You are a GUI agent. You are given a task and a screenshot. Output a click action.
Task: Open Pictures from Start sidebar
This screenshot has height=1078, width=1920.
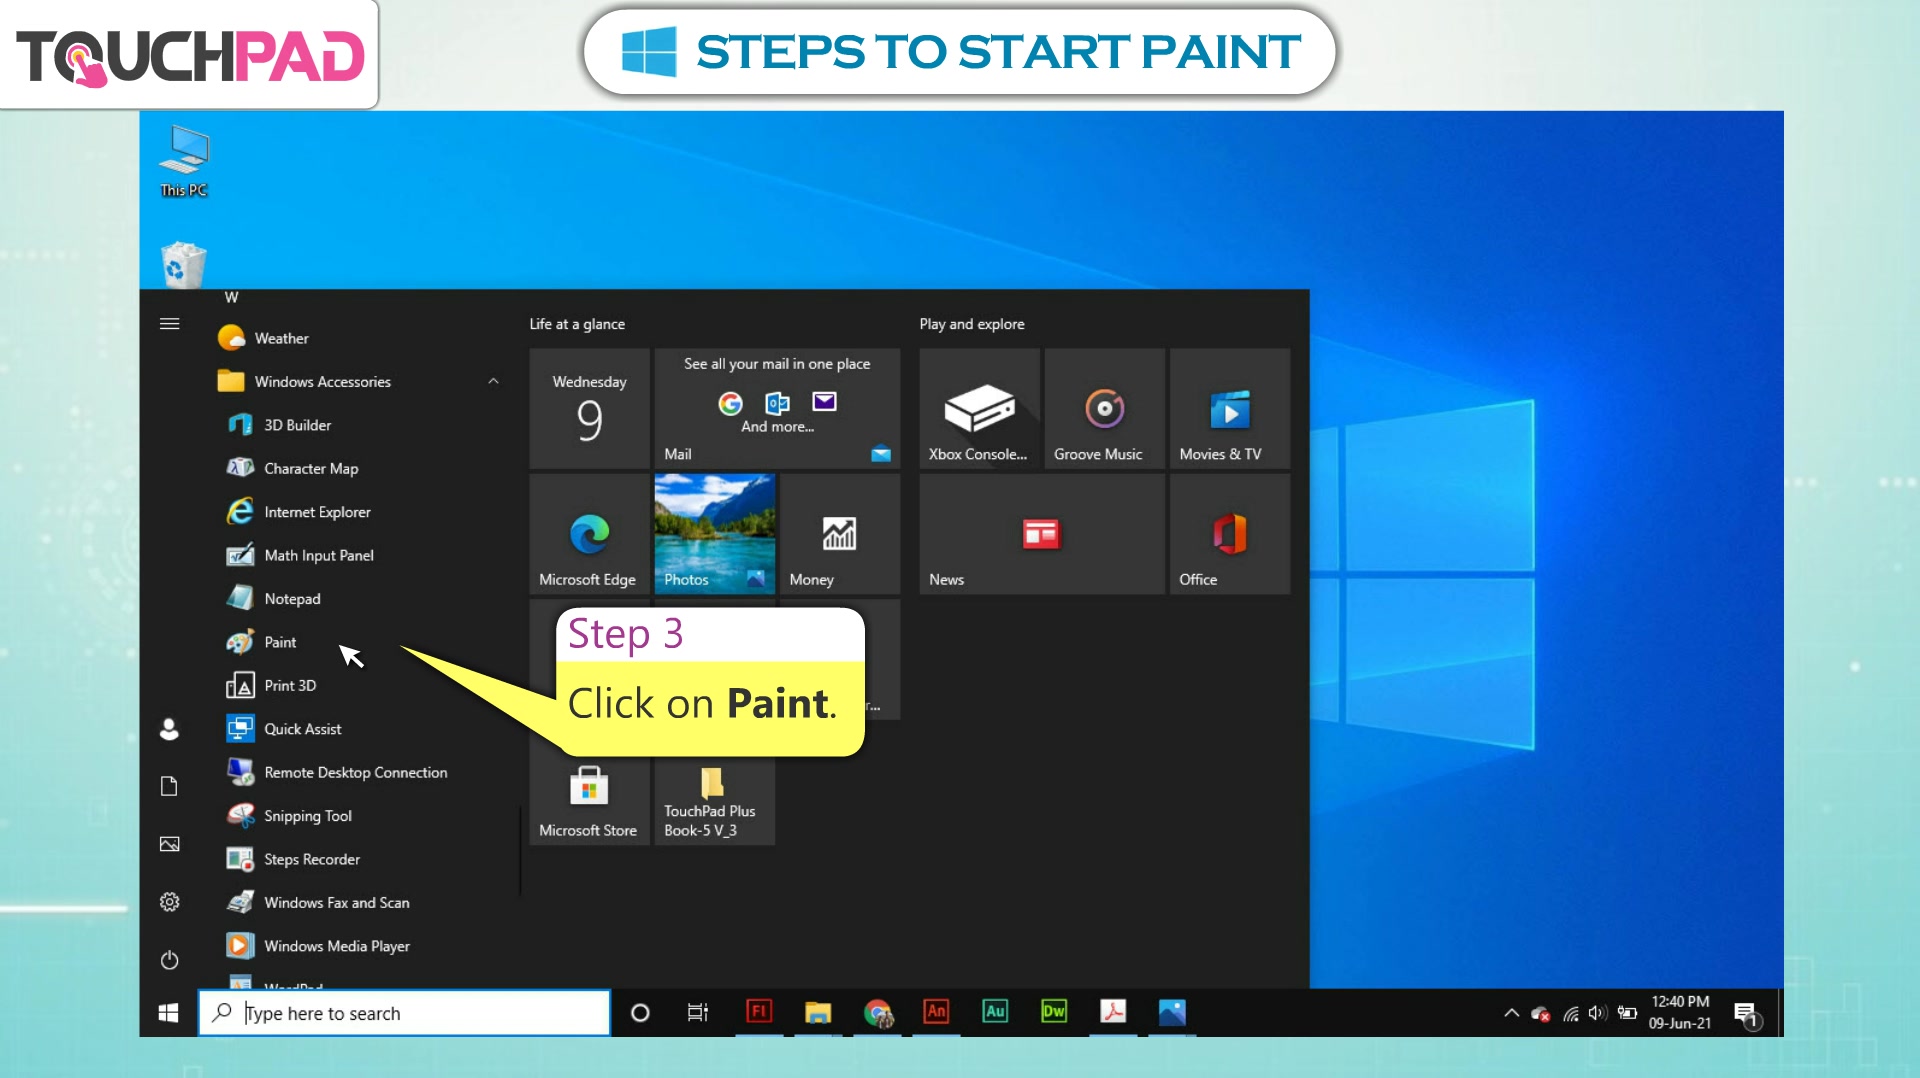pos(170,844)
